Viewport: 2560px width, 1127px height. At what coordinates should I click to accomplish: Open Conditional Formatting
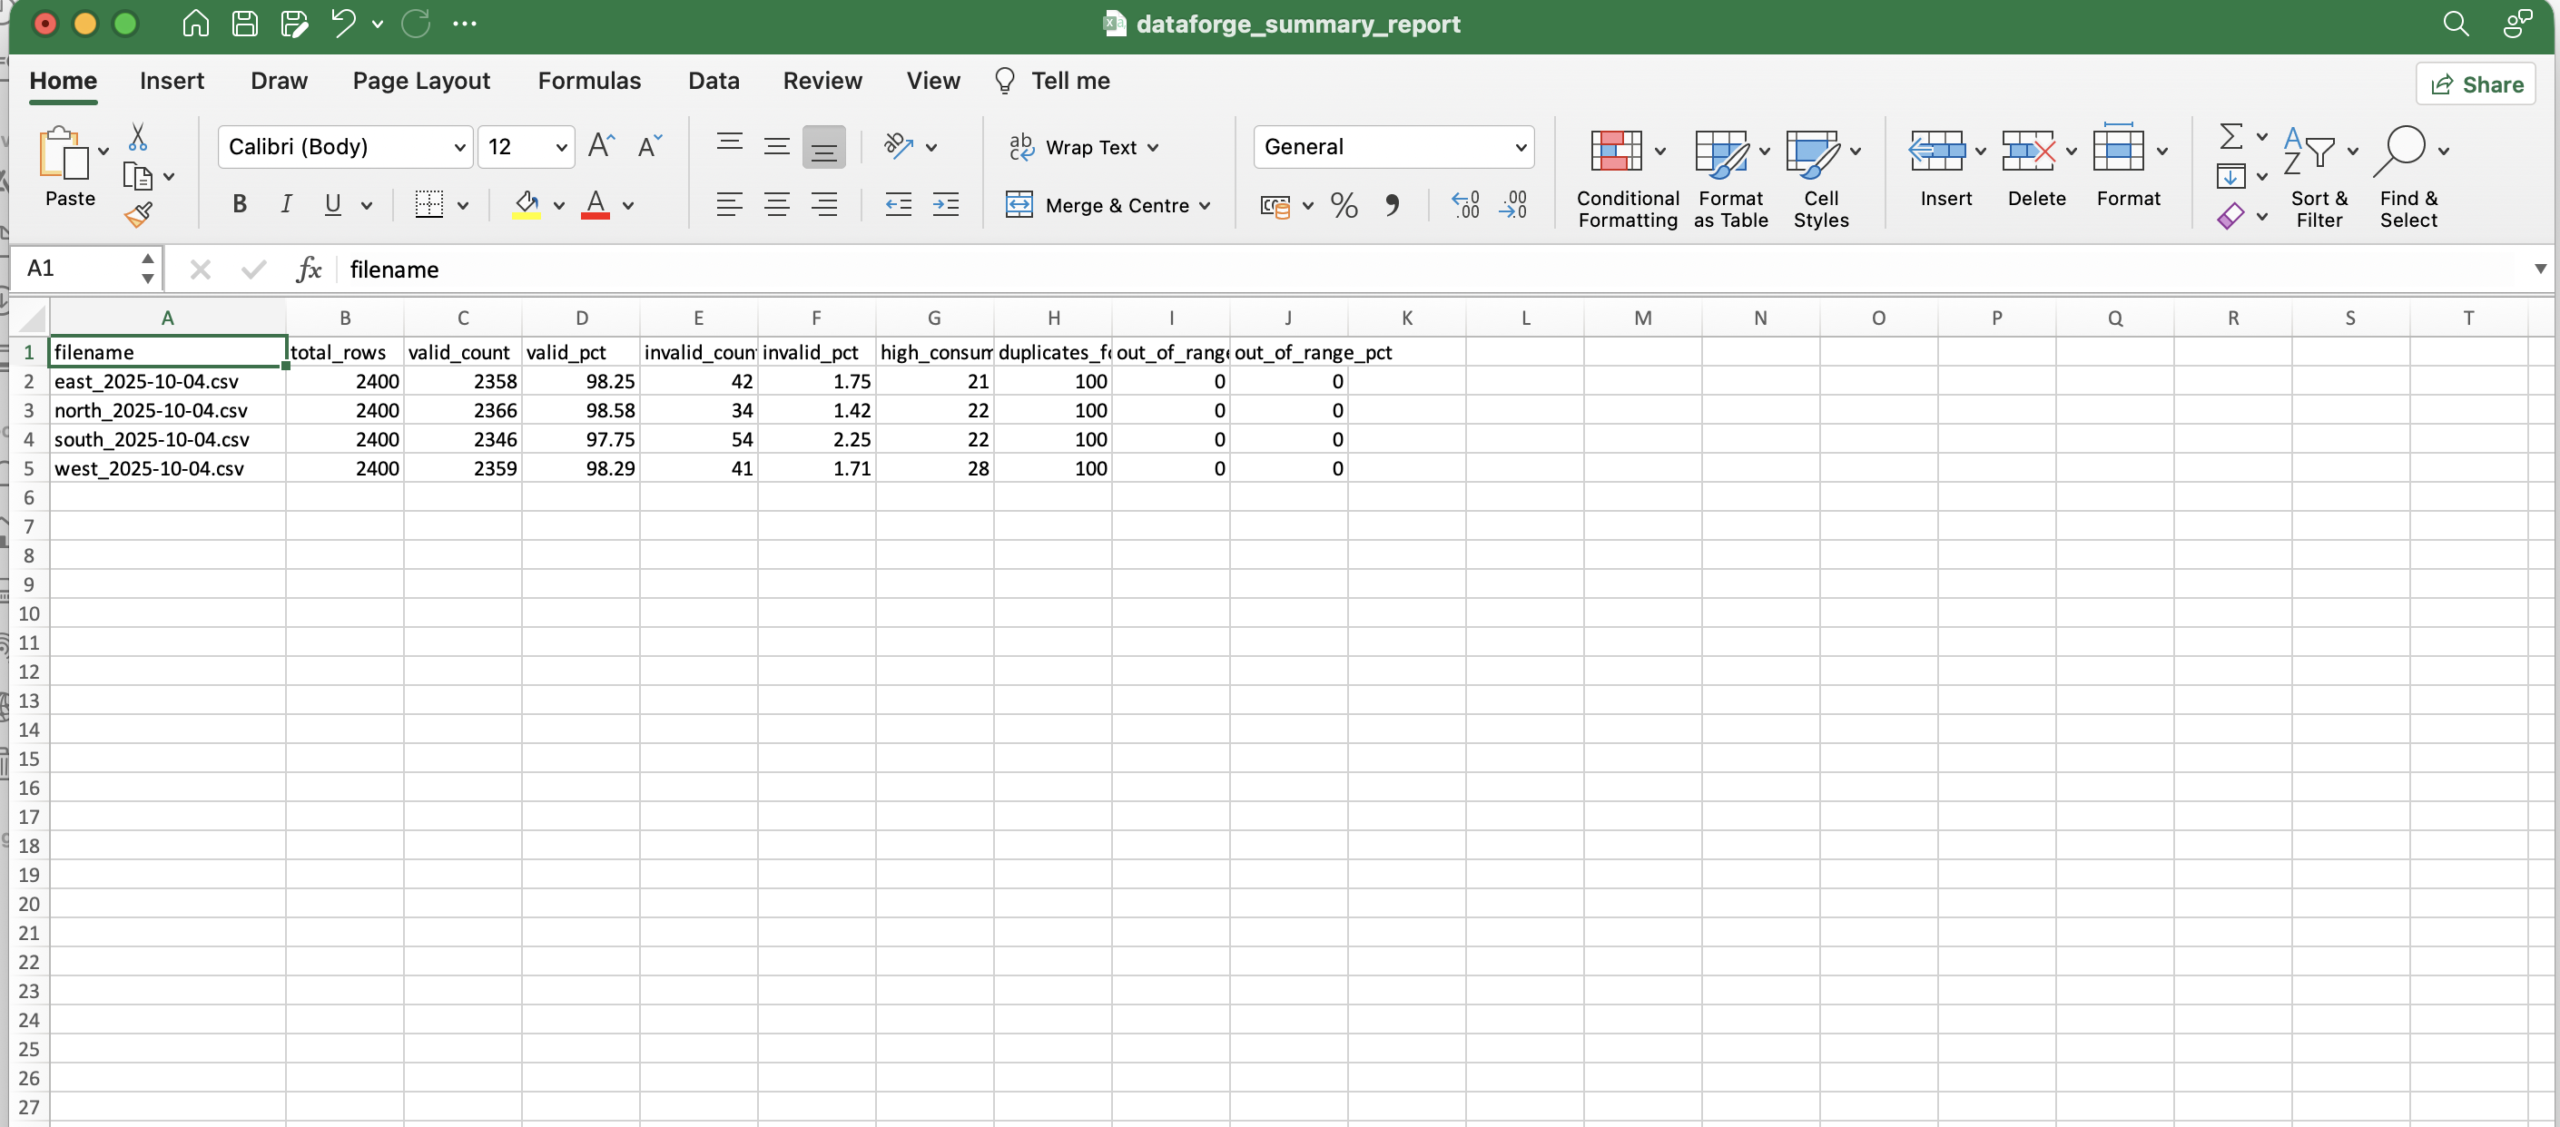pos(1627,177)
